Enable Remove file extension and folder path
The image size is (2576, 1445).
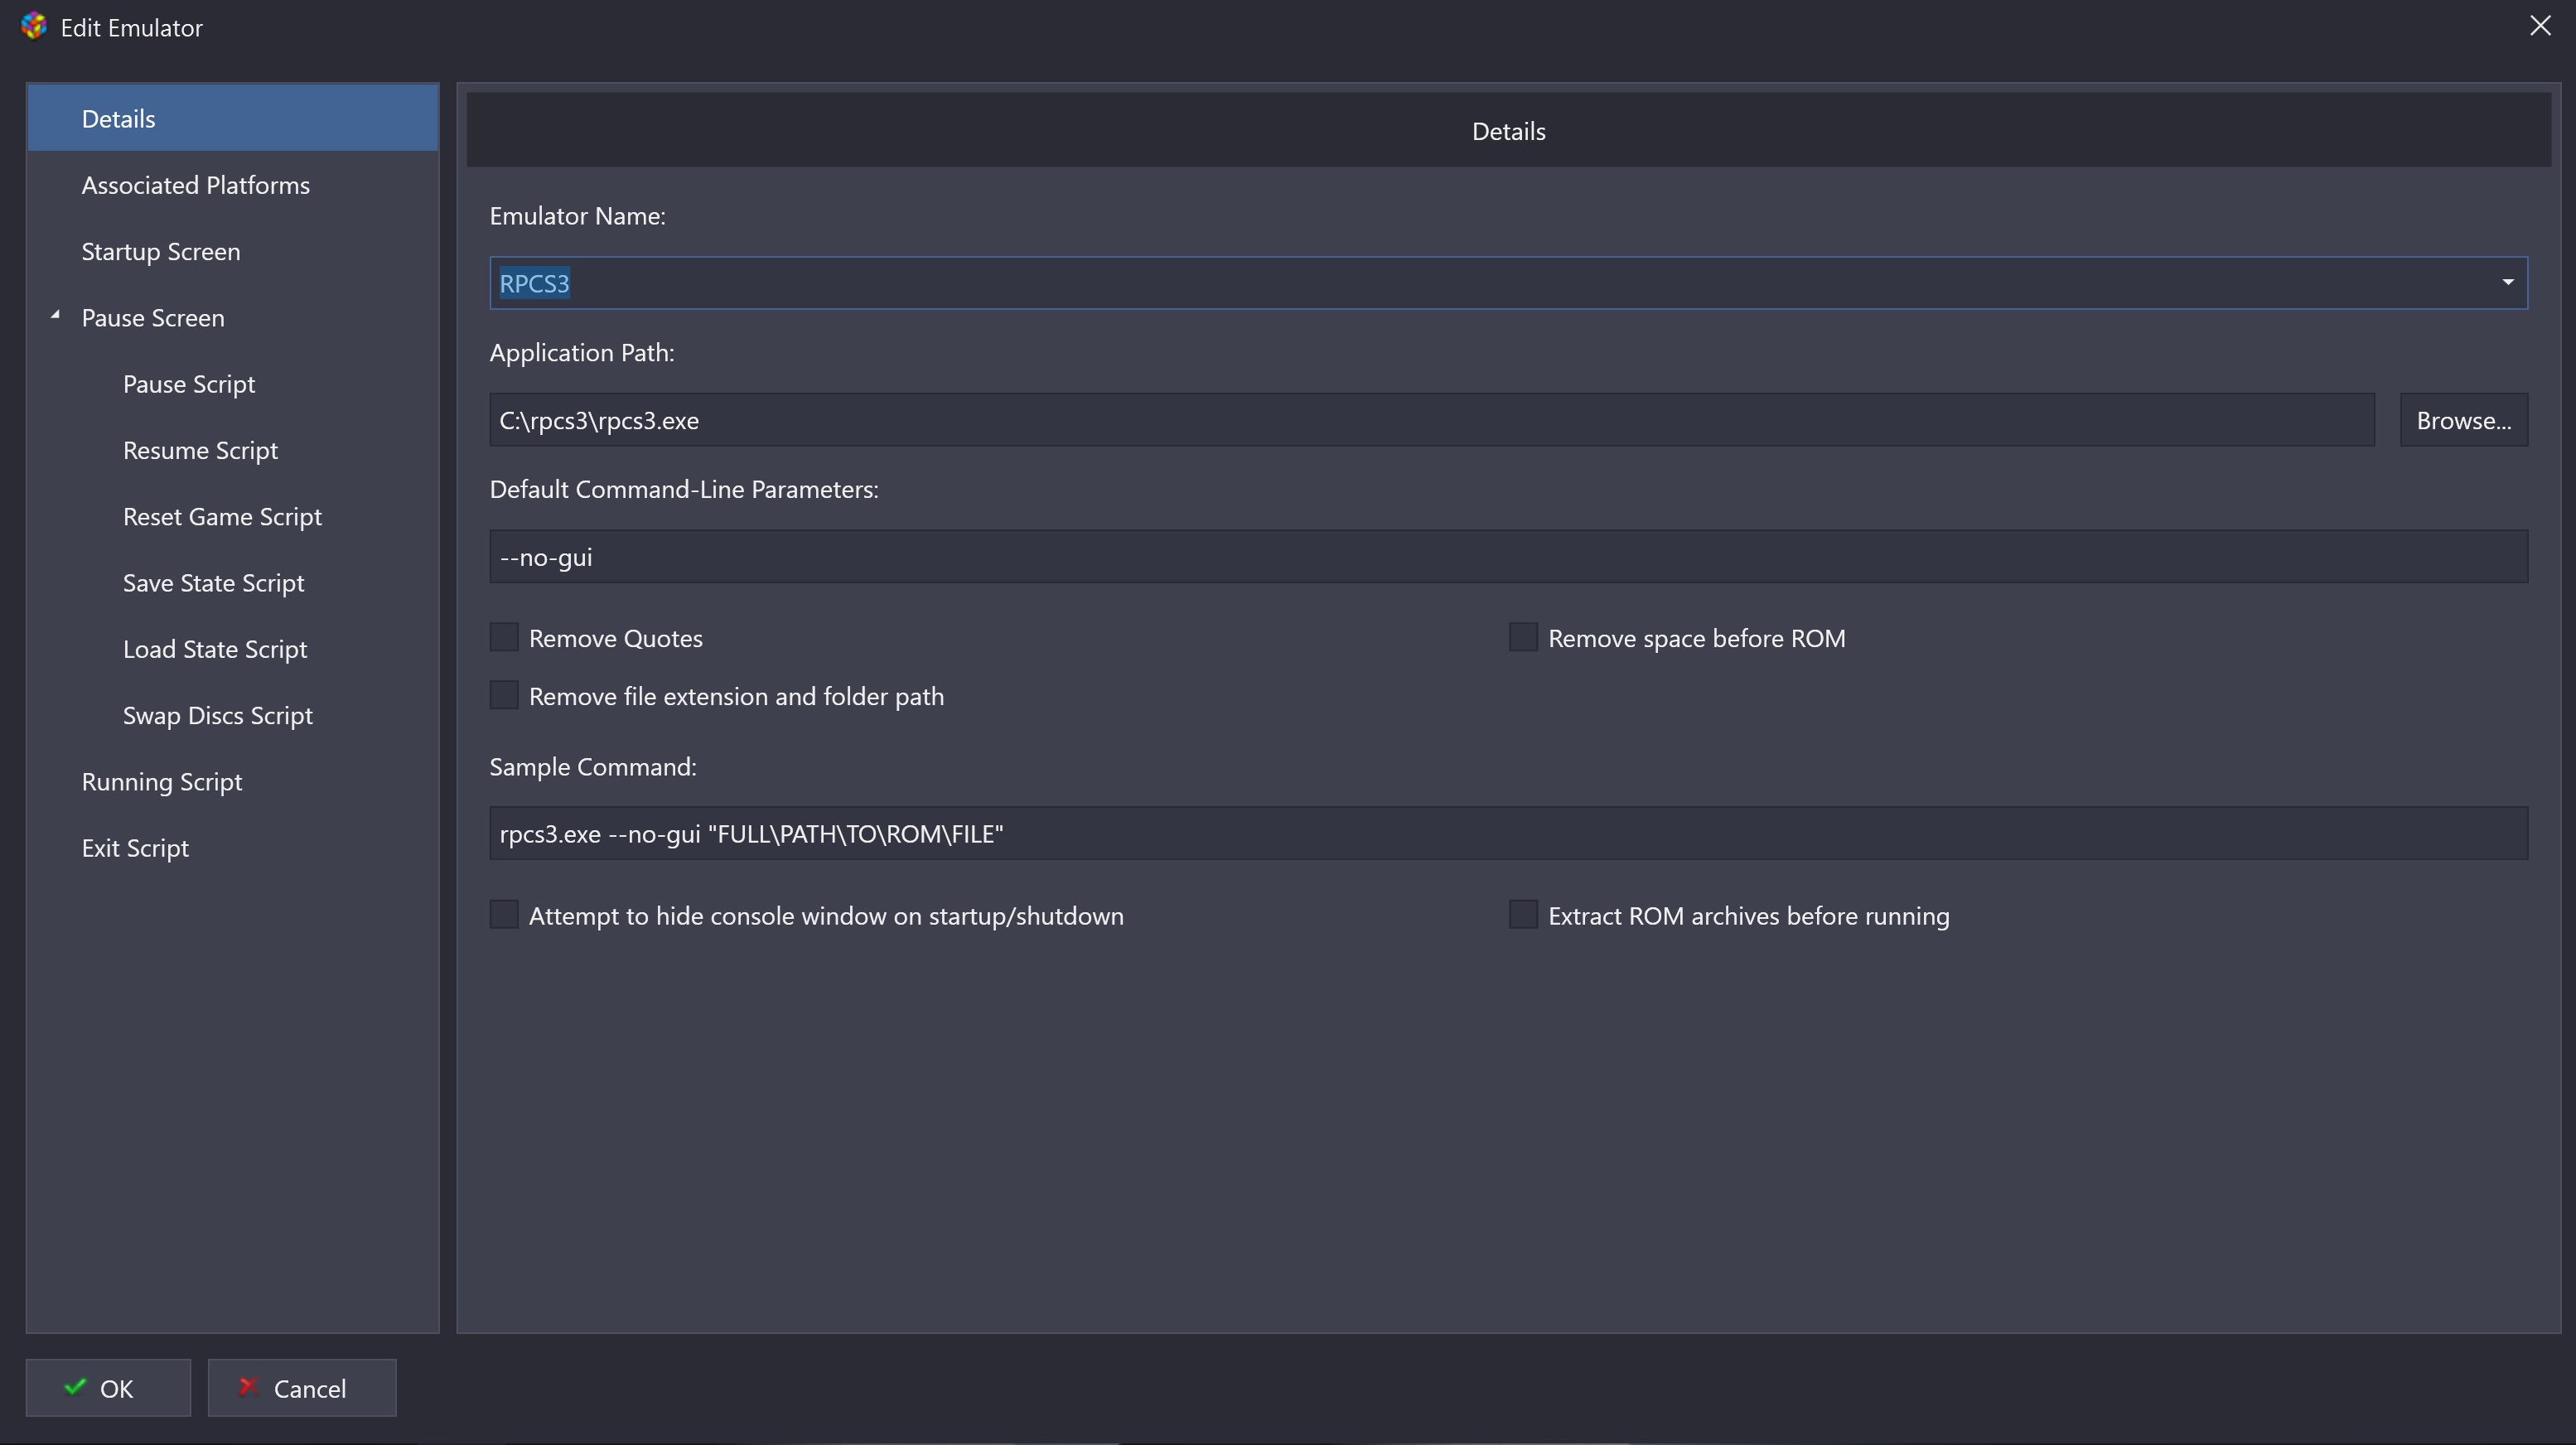(x=504, y=695)
